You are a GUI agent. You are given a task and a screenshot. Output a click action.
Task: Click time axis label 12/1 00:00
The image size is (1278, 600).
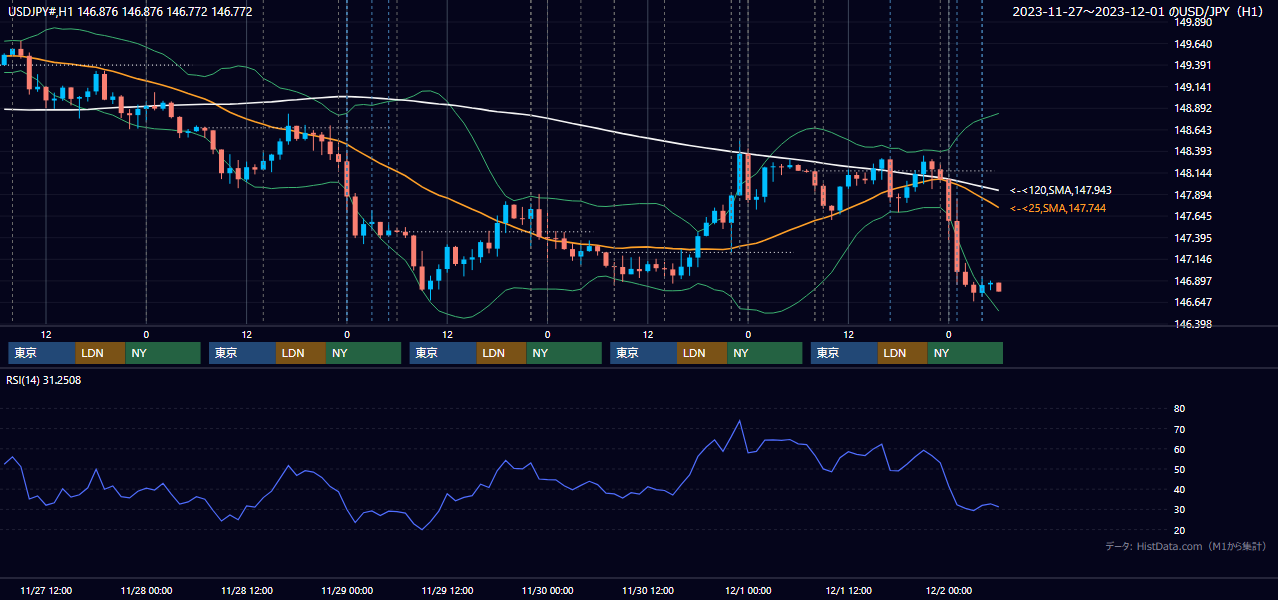coord(748,590)
